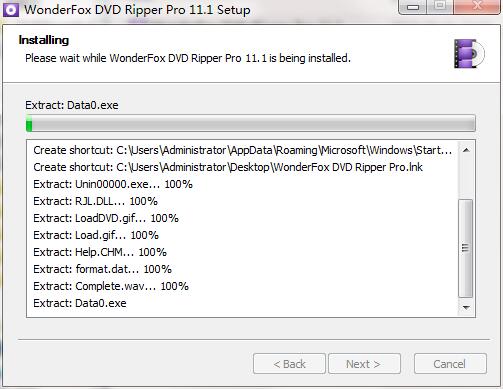Viewport: 503px width, 389px height.
Task: Select last 'Extract: Data0.exe' line in log
Action: [80, 303]
